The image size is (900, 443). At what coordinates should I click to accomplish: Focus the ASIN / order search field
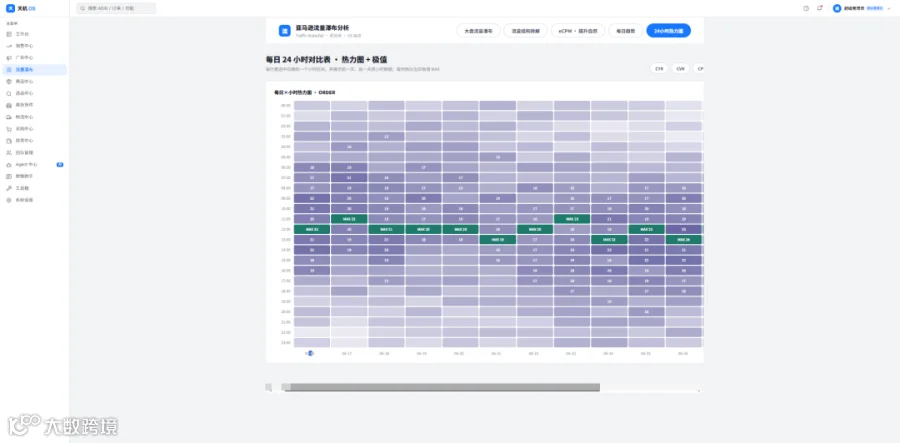(116, 9)
